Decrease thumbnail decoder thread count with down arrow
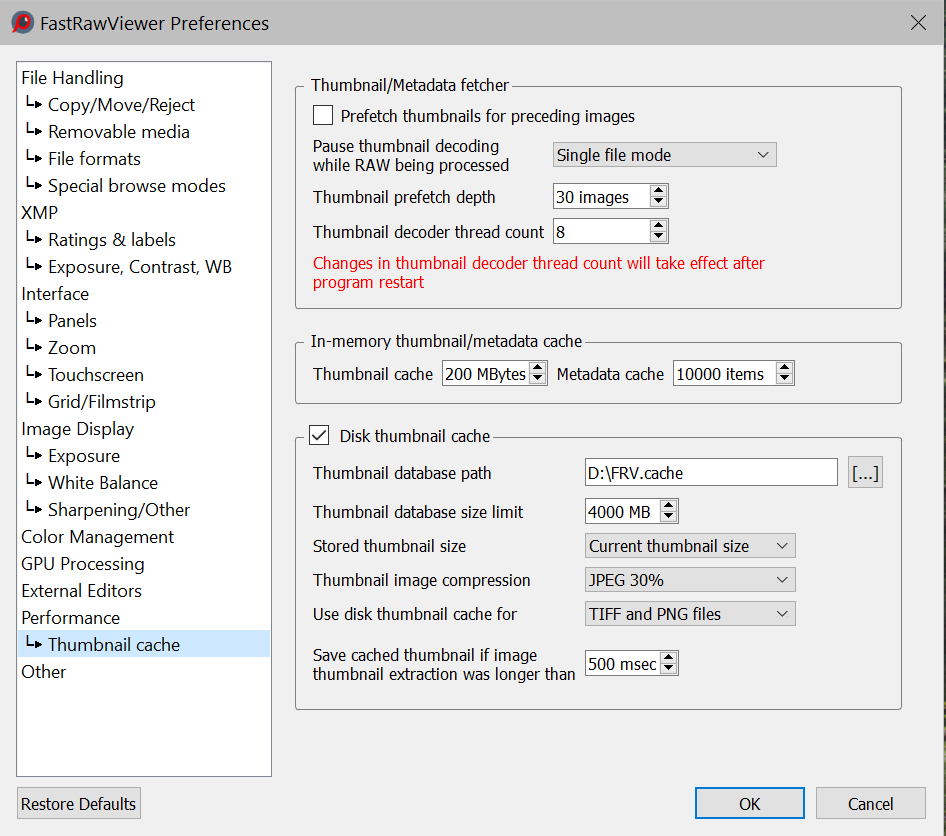 658,238
